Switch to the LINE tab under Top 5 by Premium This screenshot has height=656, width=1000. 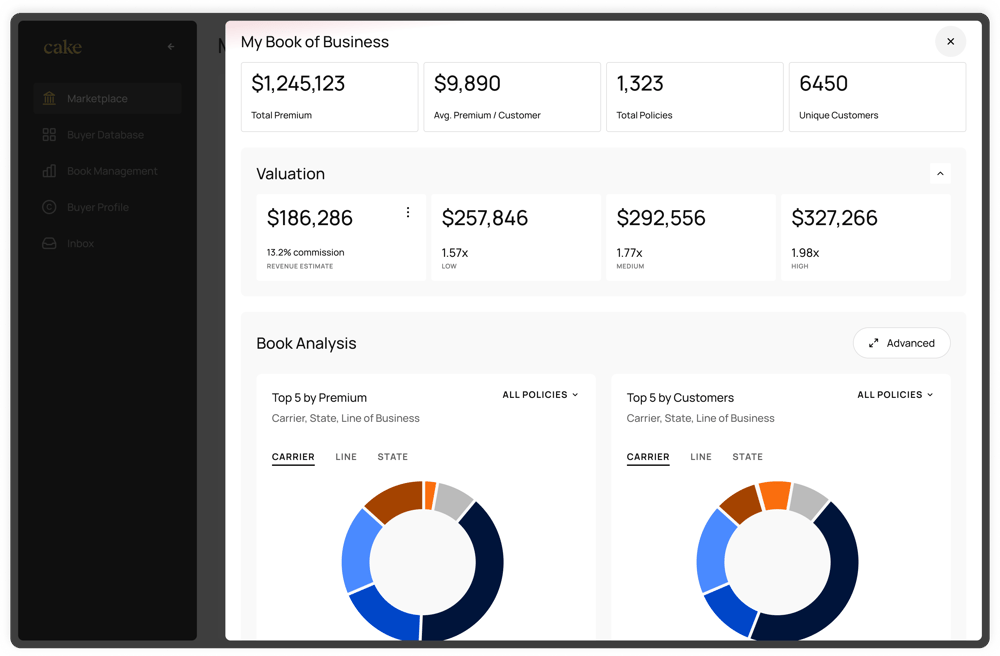pos(346,457)
